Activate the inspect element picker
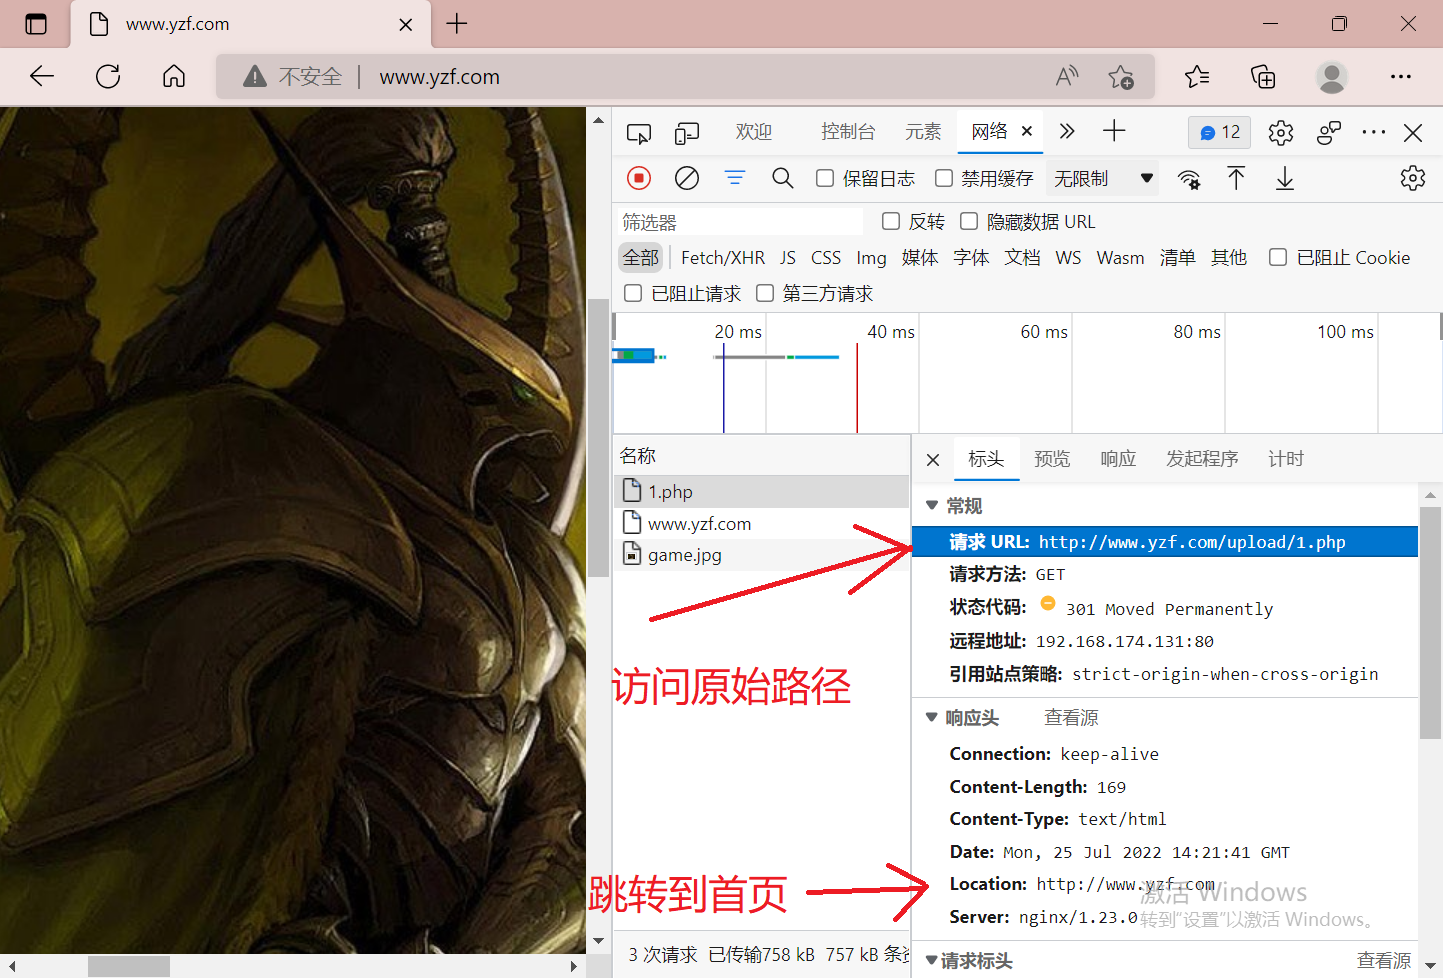Viewport: 1443px width, 978px height. [x=638, y=131]
